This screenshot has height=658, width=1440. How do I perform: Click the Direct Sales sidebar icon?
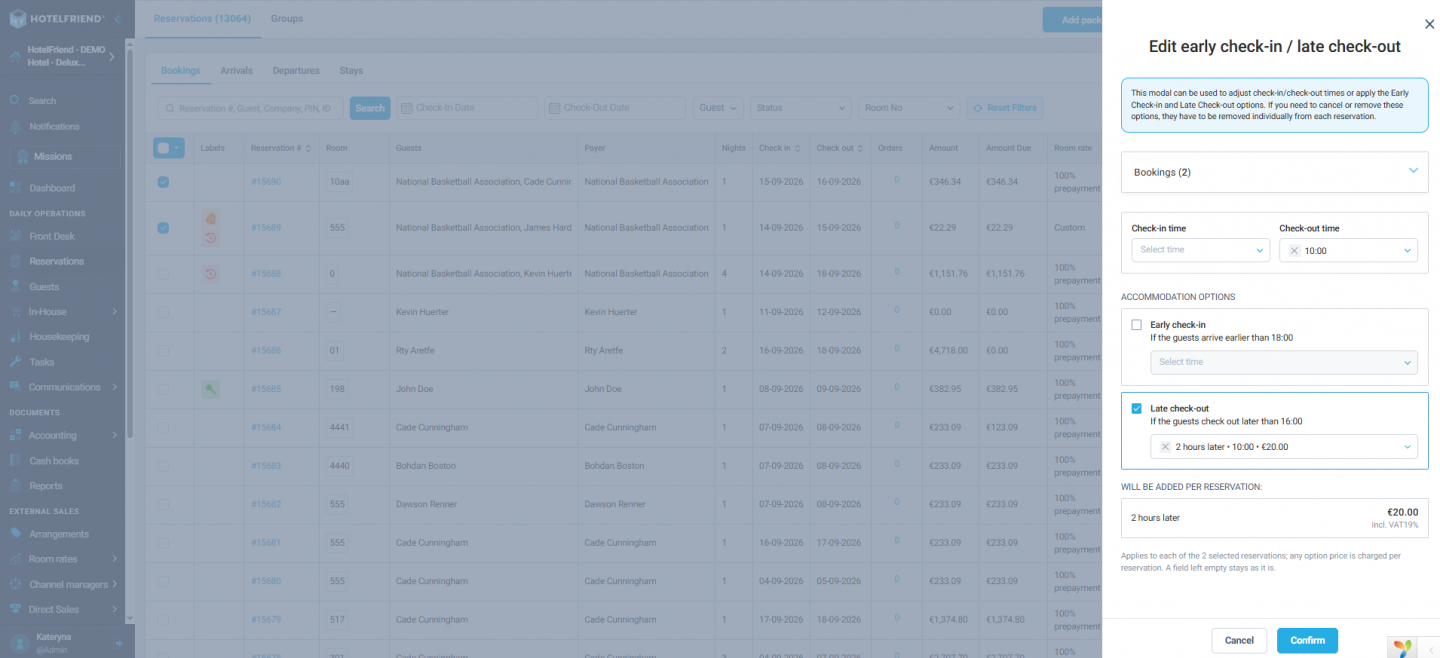pos(15,609)
